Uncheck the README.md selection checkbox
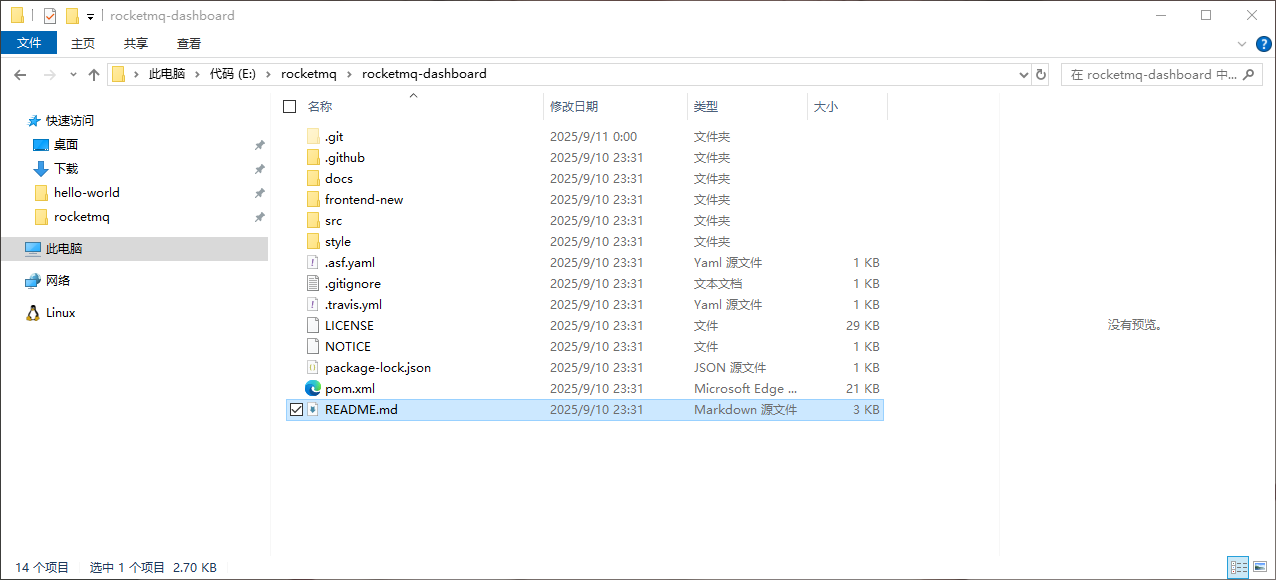Image resolution: width=1276 pixels, height=580 pixels. click(x=296, y=409)
